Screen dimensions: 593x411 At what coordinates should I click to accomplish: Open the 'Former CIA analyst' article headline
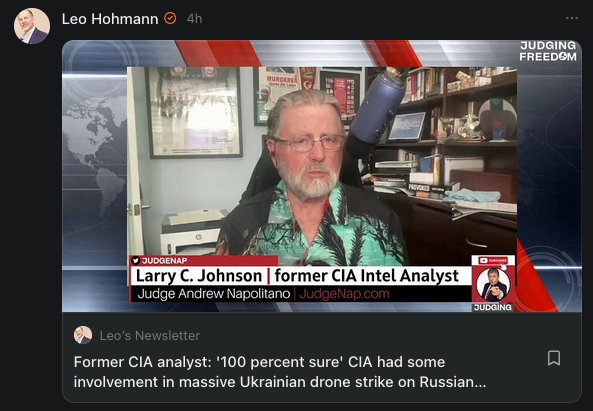280,372
